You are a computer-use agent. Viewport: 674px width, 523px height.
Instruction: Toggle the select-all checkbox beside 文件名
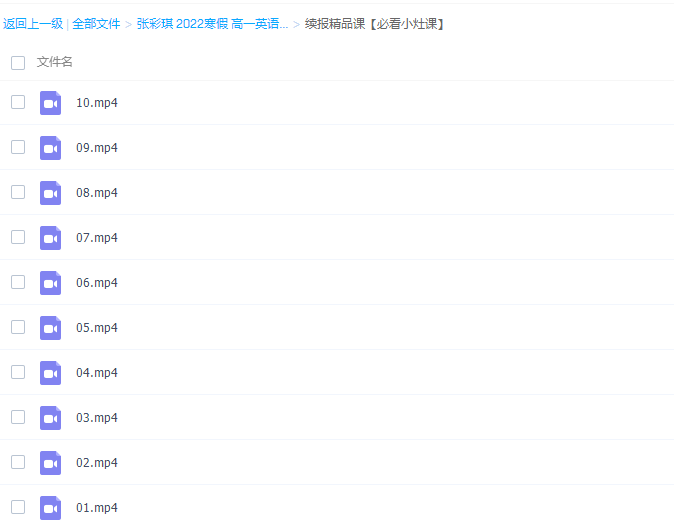[x=18, y=63]
